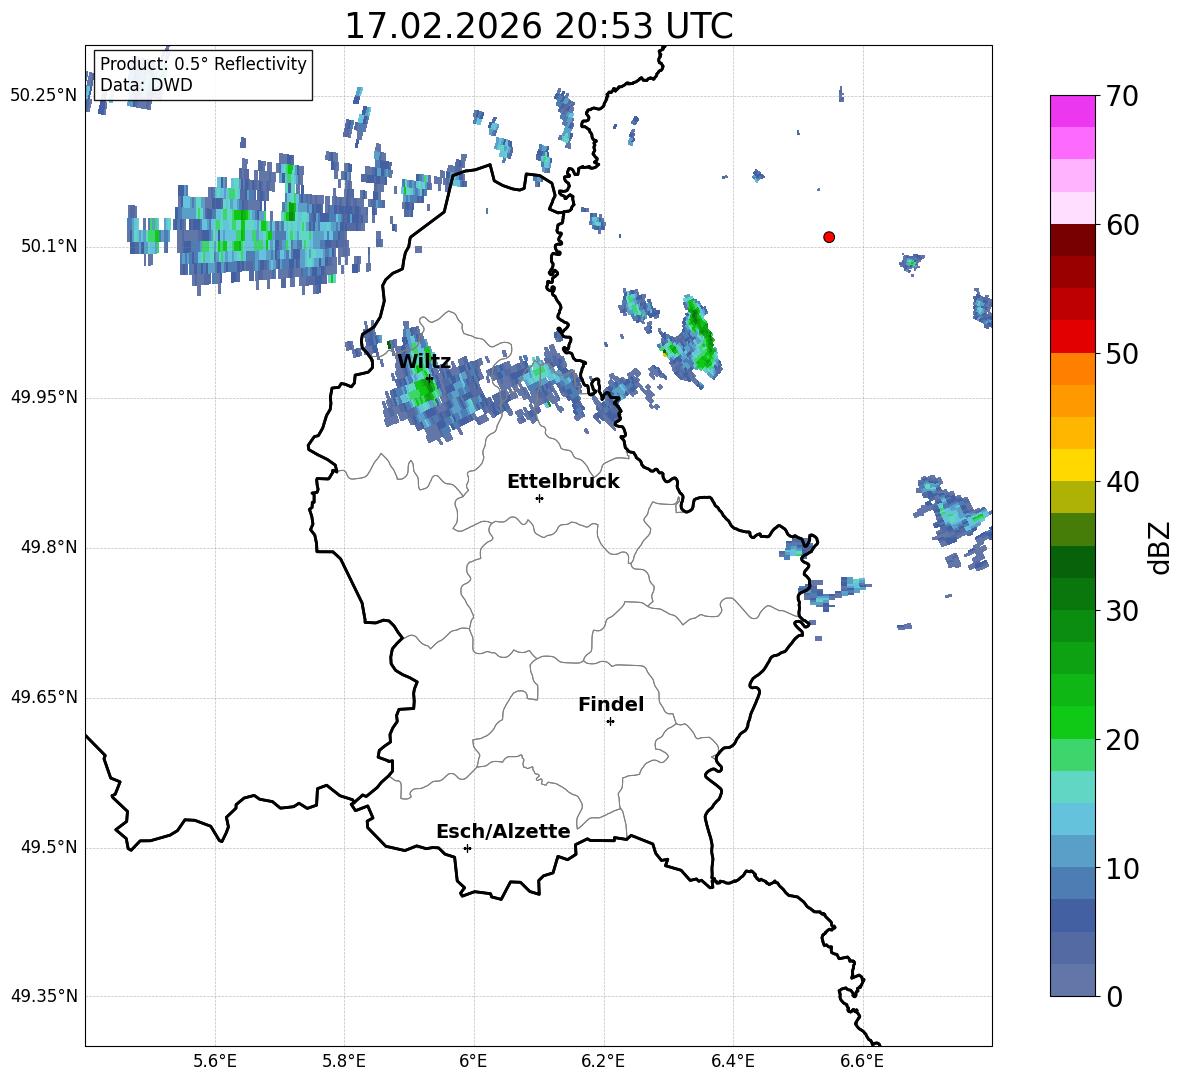Click the green echo cell east of the German border

tap(700, 340)
